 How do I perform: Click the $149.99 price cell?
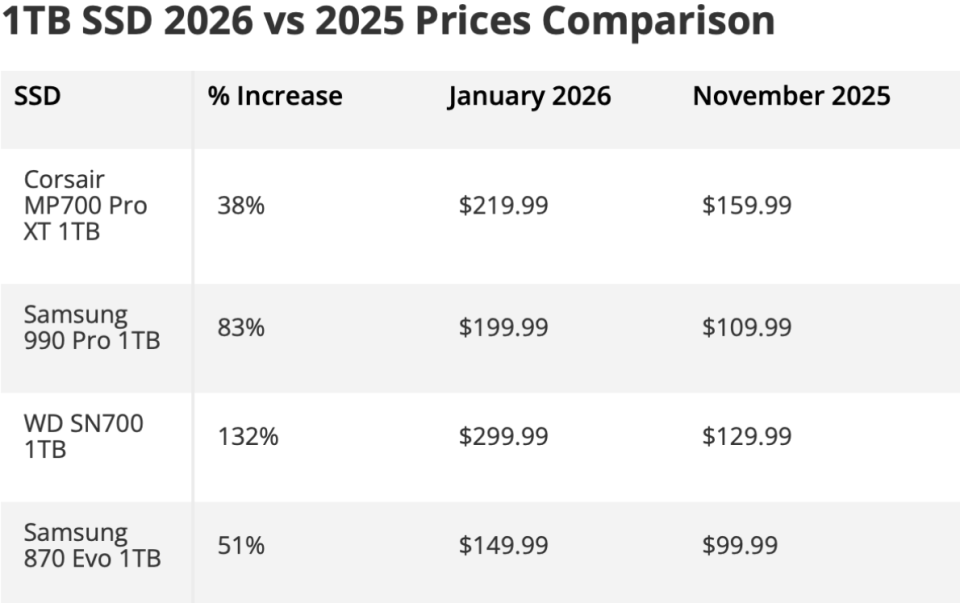(503, 545)
